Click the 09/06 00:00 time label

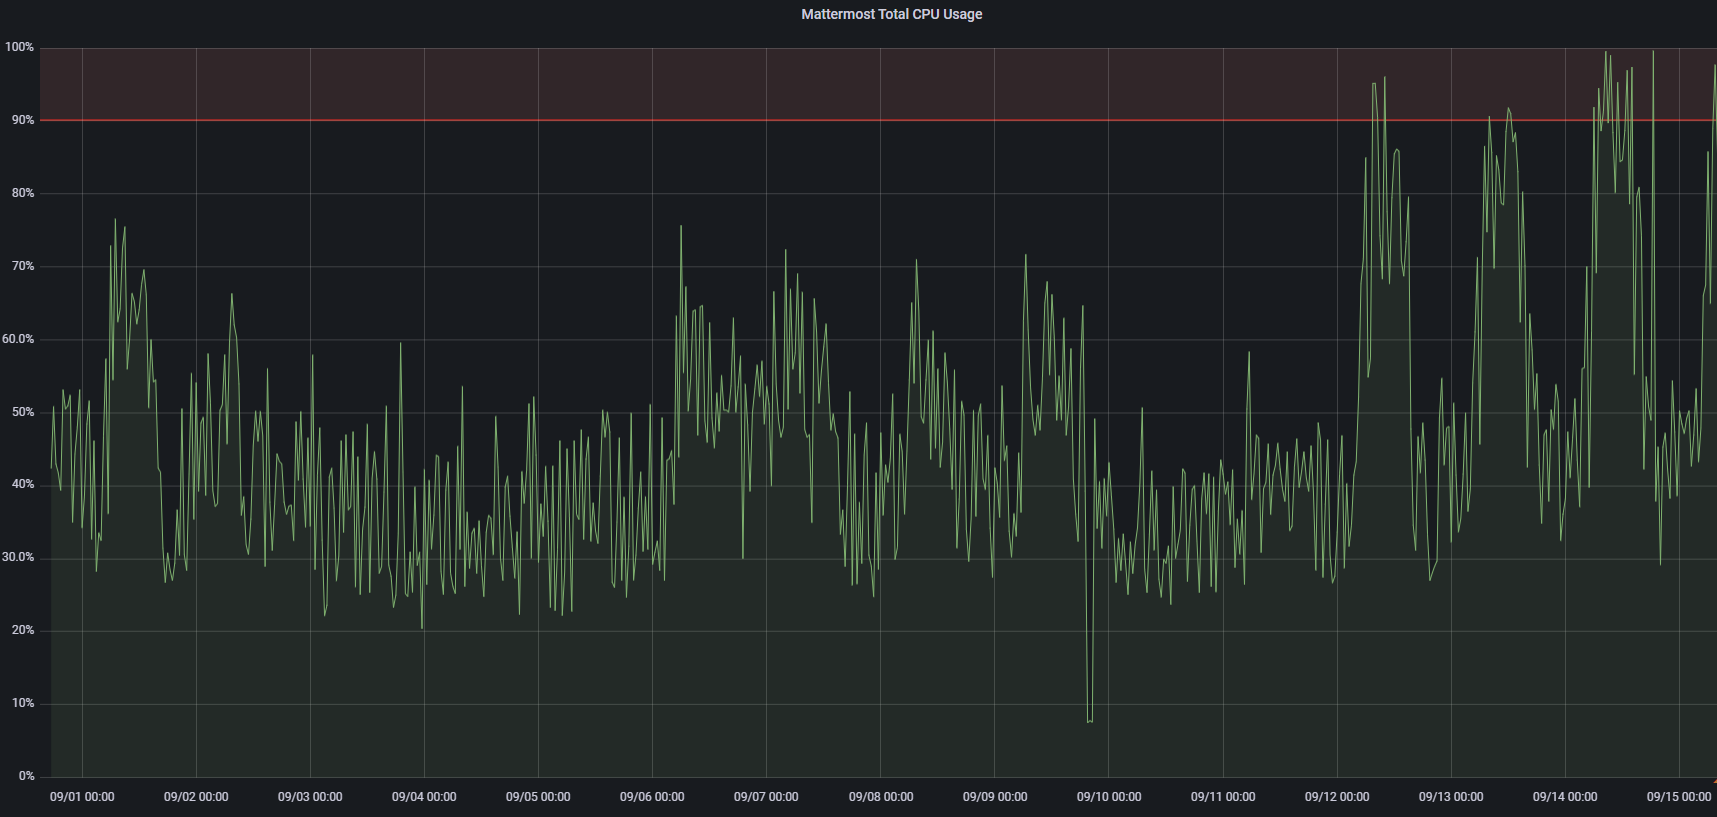[x=652, y=797]
